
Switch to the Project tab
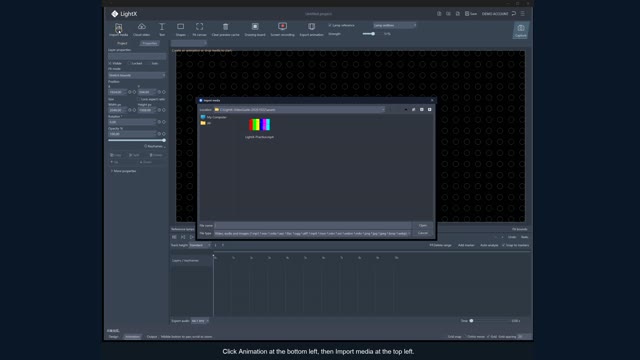pos(122,43)
